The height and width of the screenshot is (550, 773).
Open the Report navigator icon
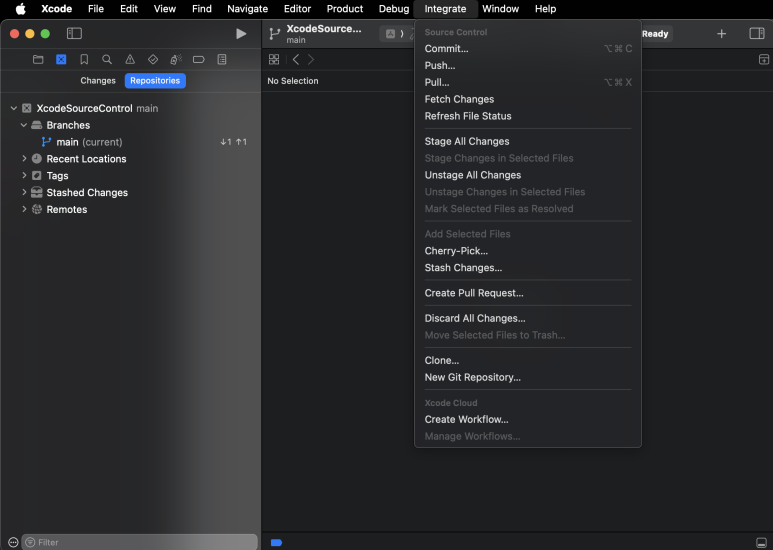pyautogui.click(x=222, y=60)
